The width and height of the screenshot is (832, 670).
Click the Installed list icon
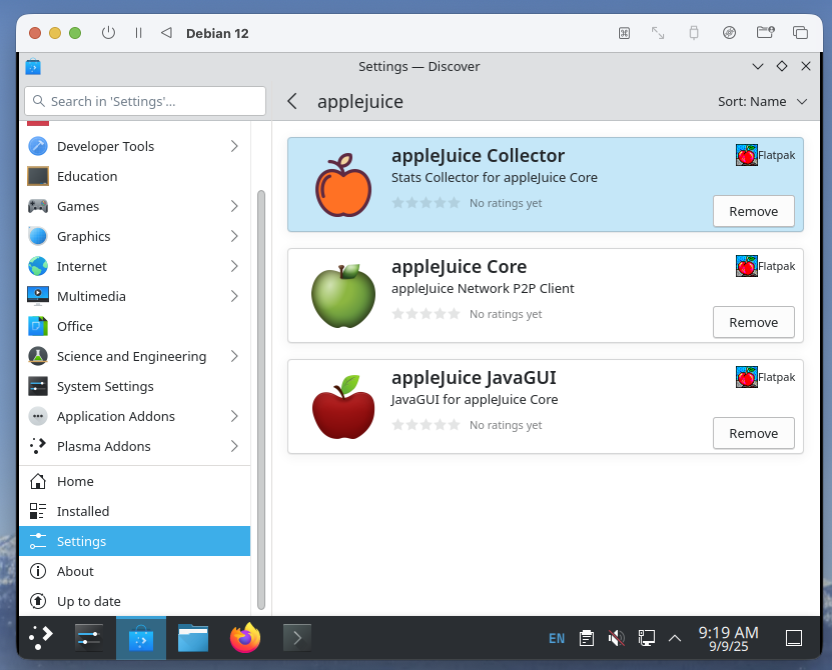(38, 511)
